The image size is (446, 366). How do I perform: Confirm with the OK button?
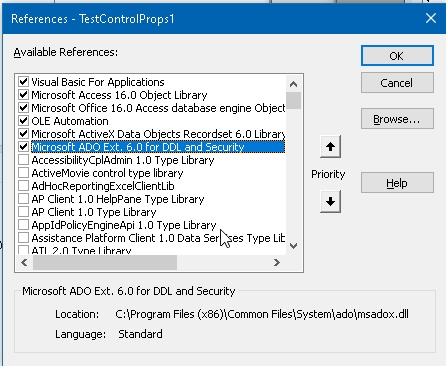397,56
